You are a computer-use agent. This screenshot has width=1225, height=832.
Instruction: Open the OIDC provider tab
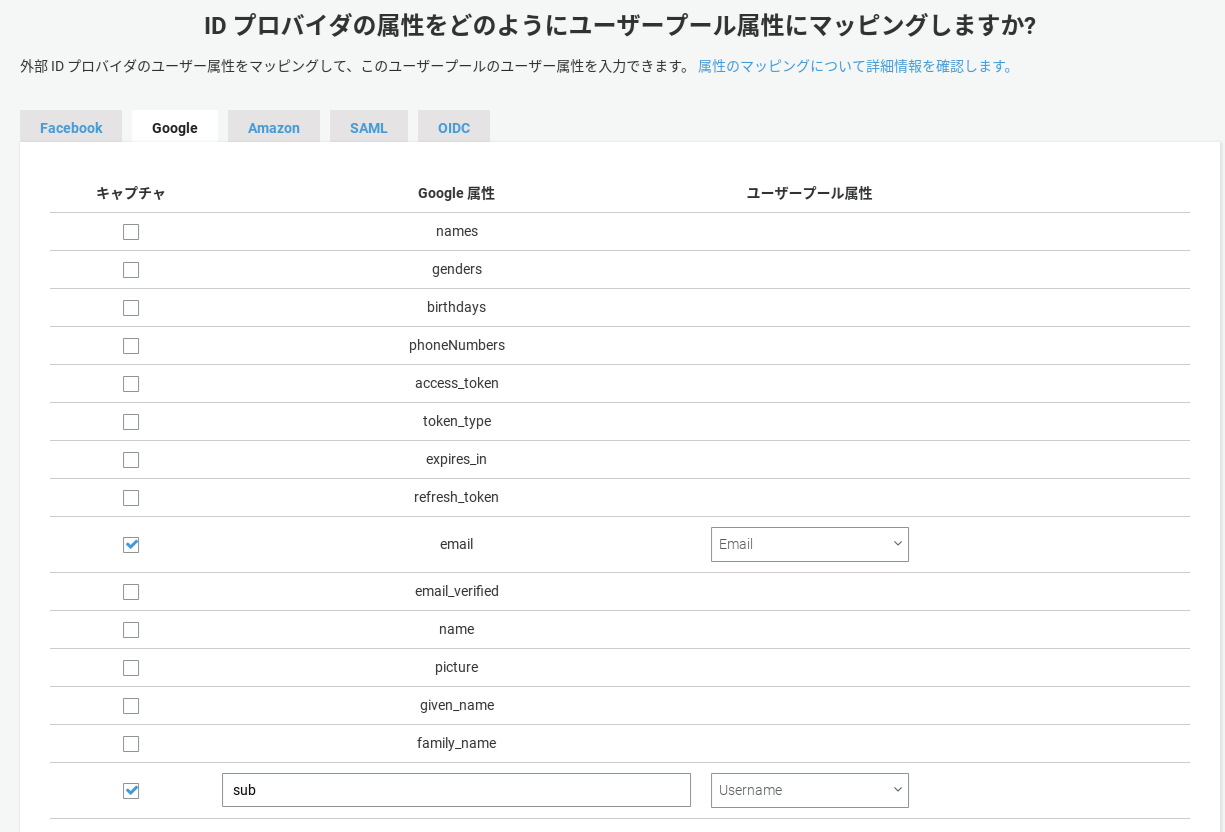click(454, 128)
